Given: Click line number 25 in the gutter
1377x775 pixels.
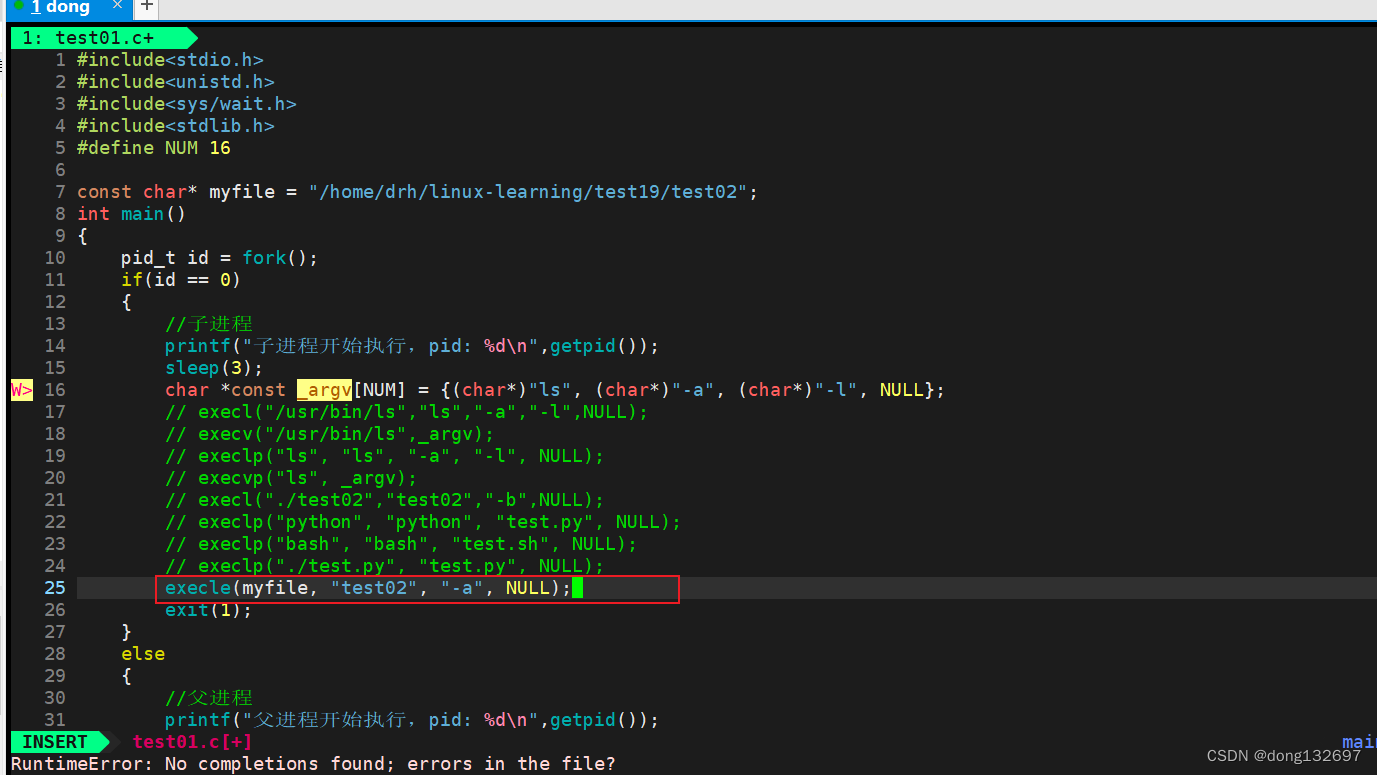Looking at the screenshot, I should point(55,588).
